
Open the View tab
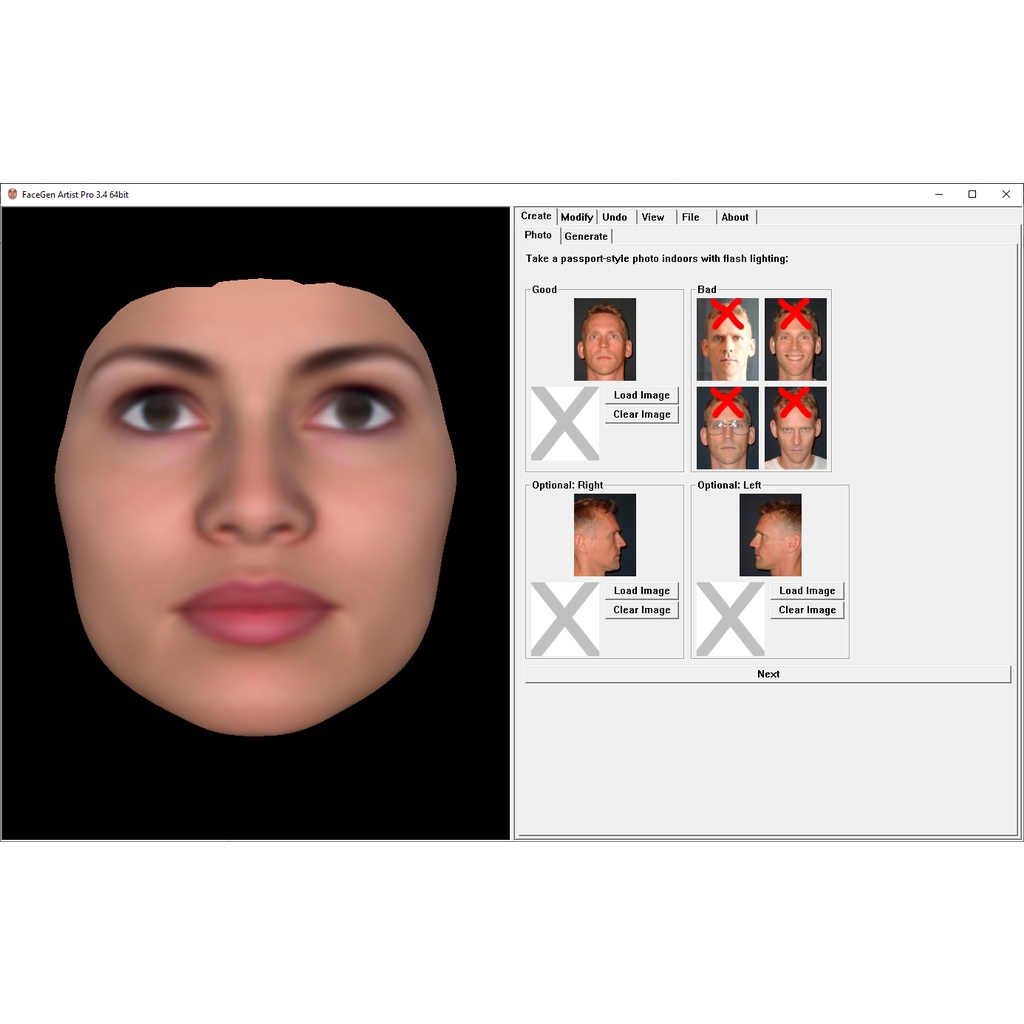click(x=653, y=217)
